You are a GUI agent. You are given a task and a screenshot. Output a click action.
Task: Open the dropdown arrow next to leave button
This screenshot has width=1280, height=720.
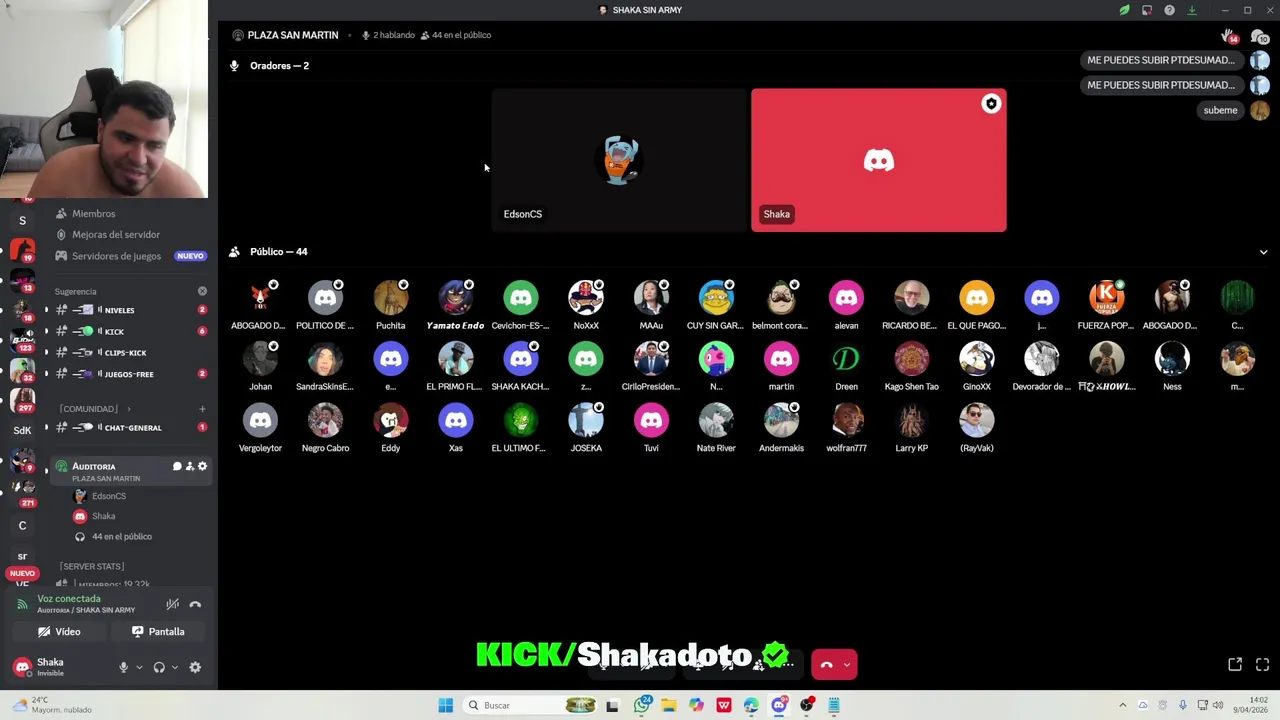pos(847,664)
